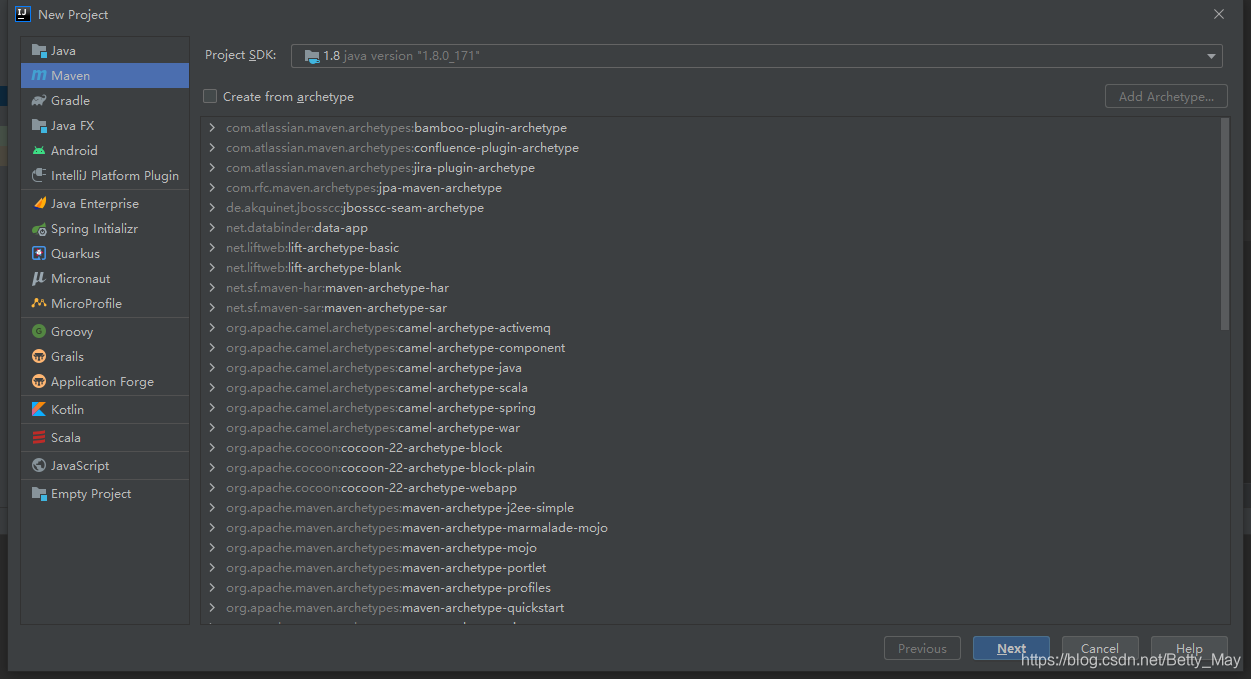The image size is (1251, 679).
Task: Choose Gradle project type label
Action: coord(70,101)
